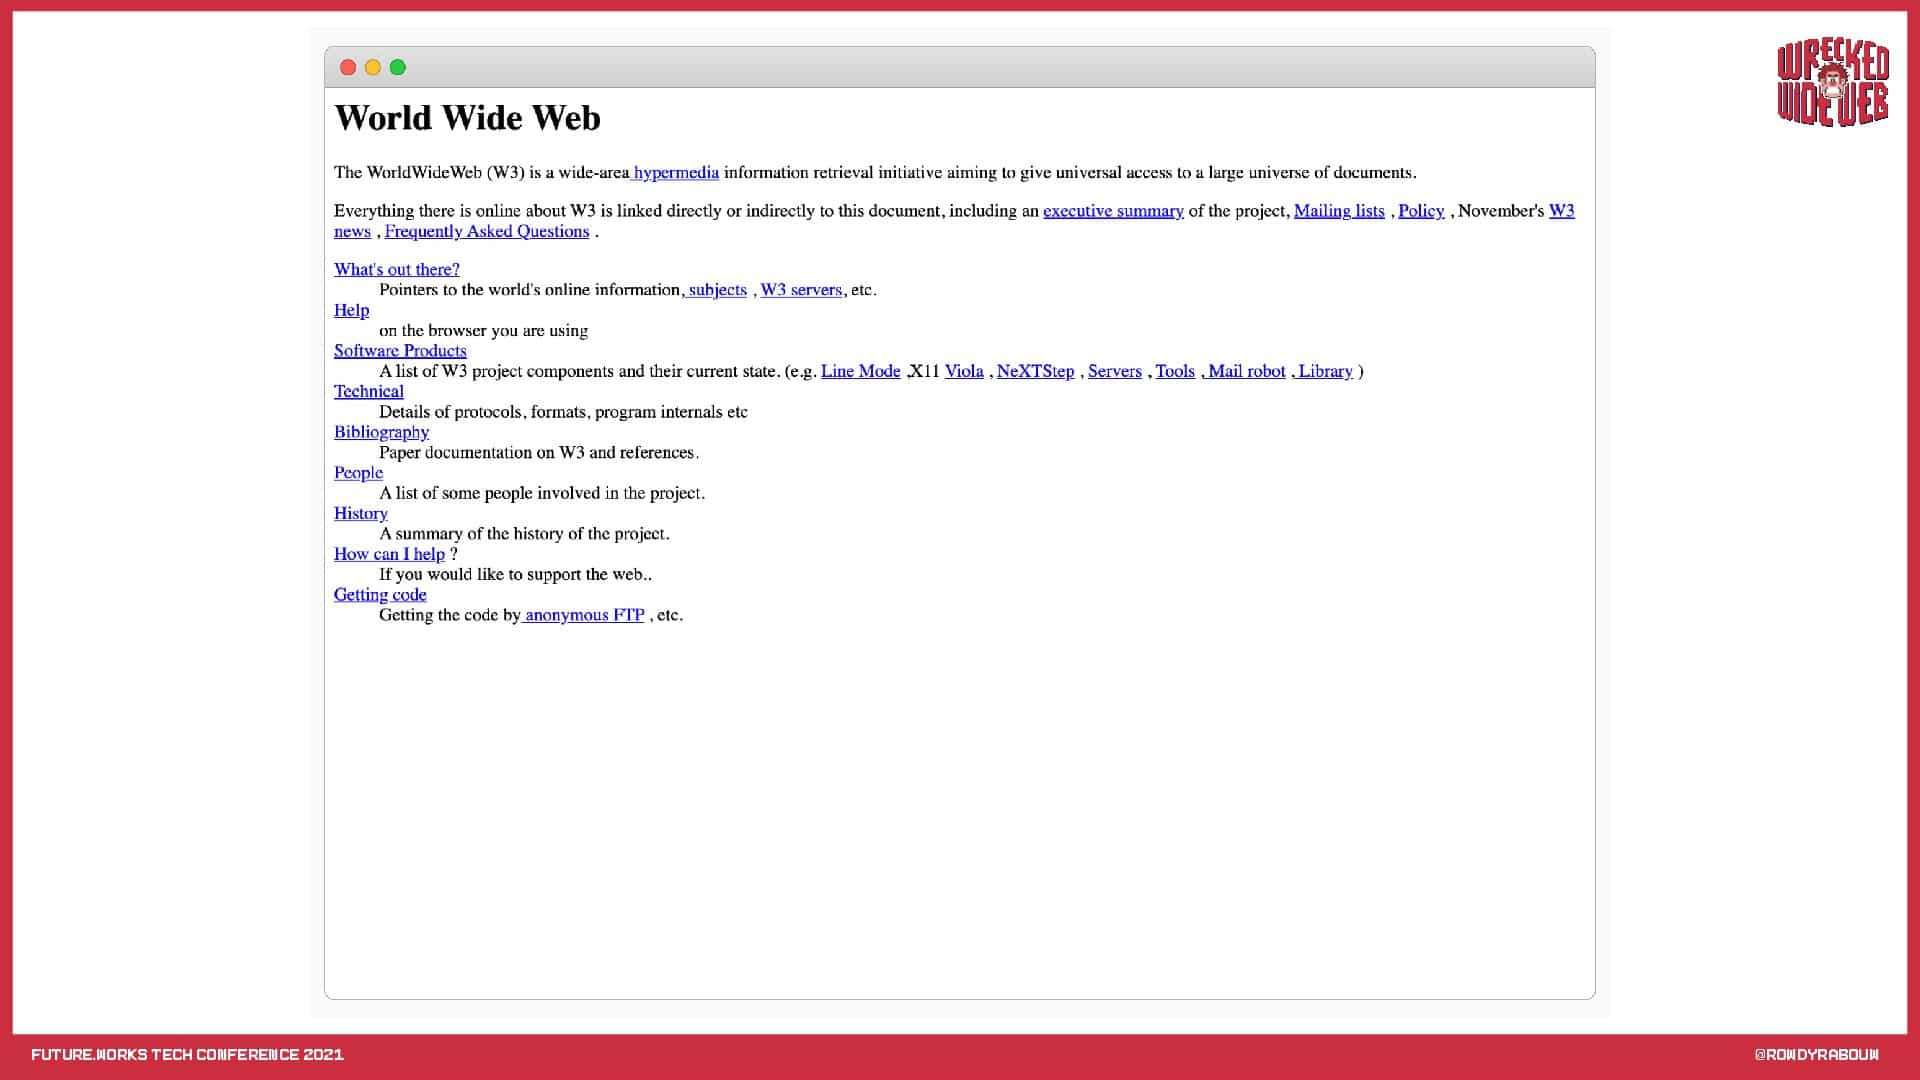
Task: Click the Software Products link
Action: (x=400, y=351)
